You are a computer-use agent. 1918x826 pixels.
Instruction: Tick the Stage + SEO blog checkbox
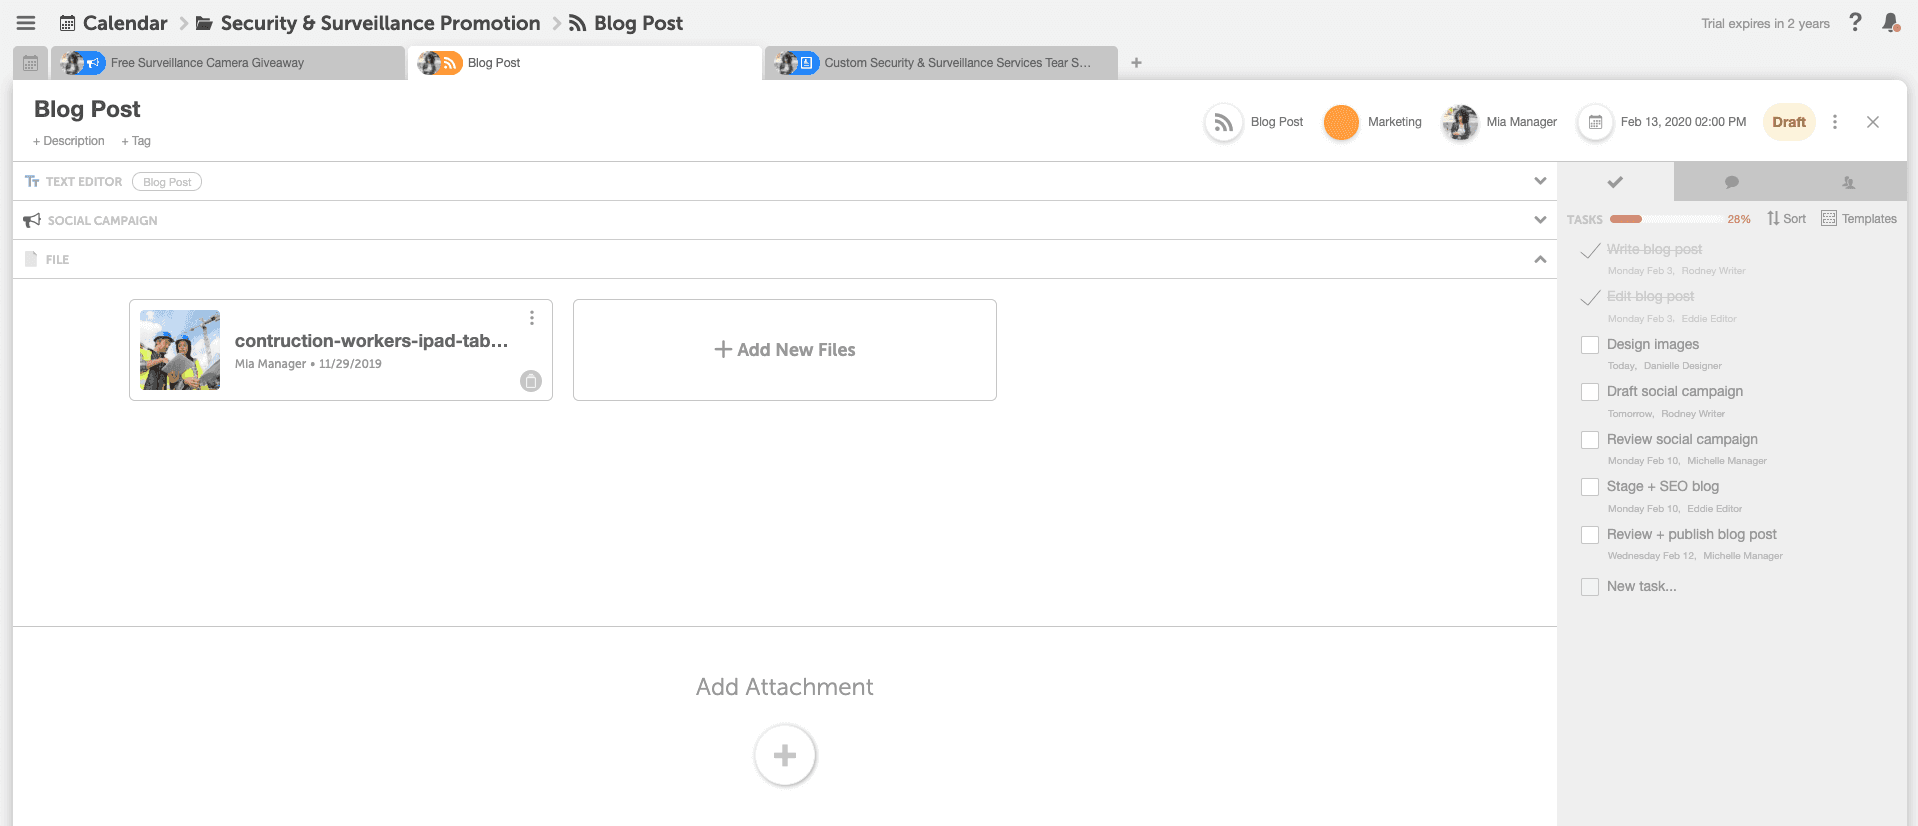1590,487
